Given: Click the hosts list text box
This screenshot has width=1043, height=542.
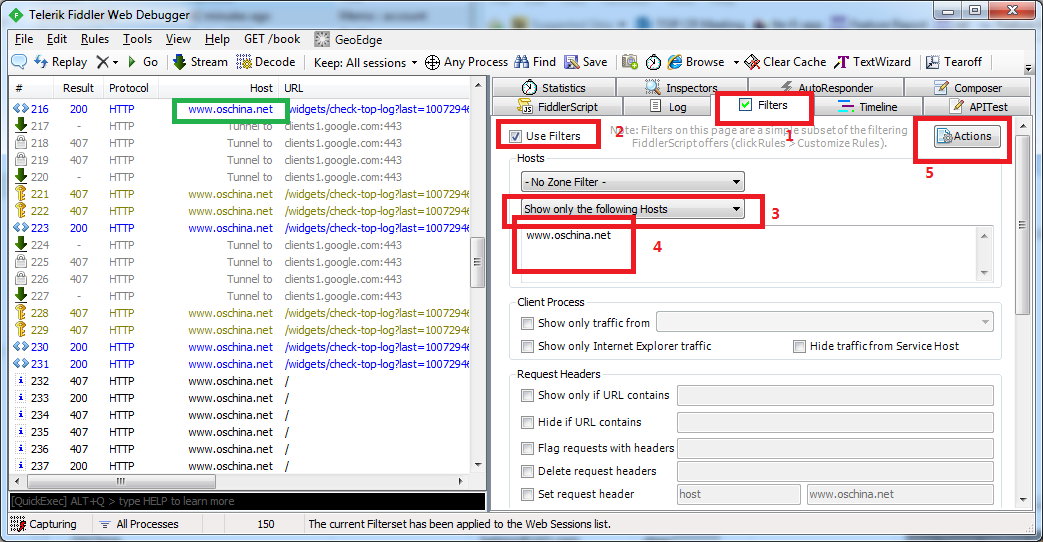Looking at the screenshot, I should (756, 254).
